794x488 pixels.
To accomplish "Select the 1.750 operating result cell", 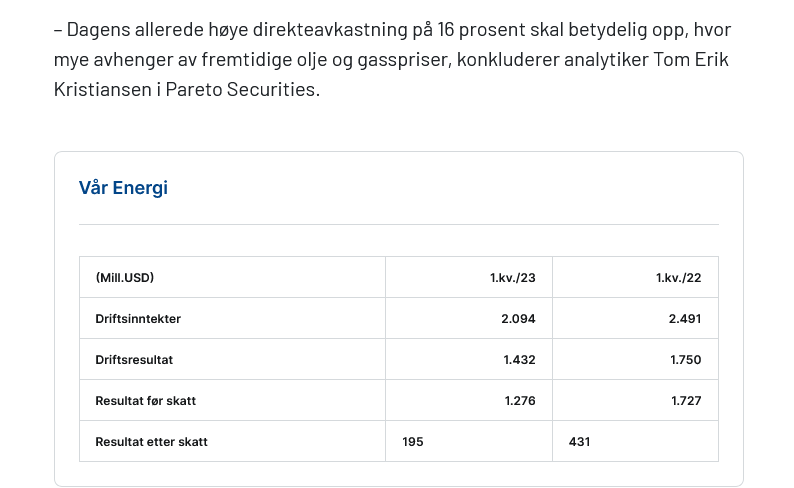I will 685,360.
